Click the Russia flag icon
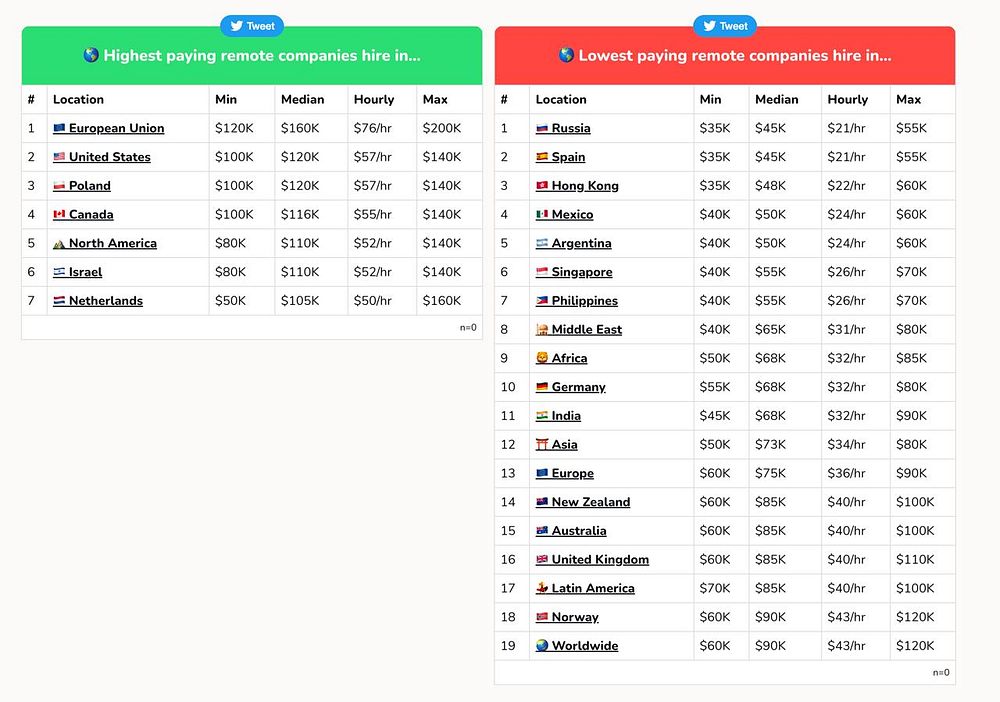This screenshot has width=1000, height=702. click(542, 129)
